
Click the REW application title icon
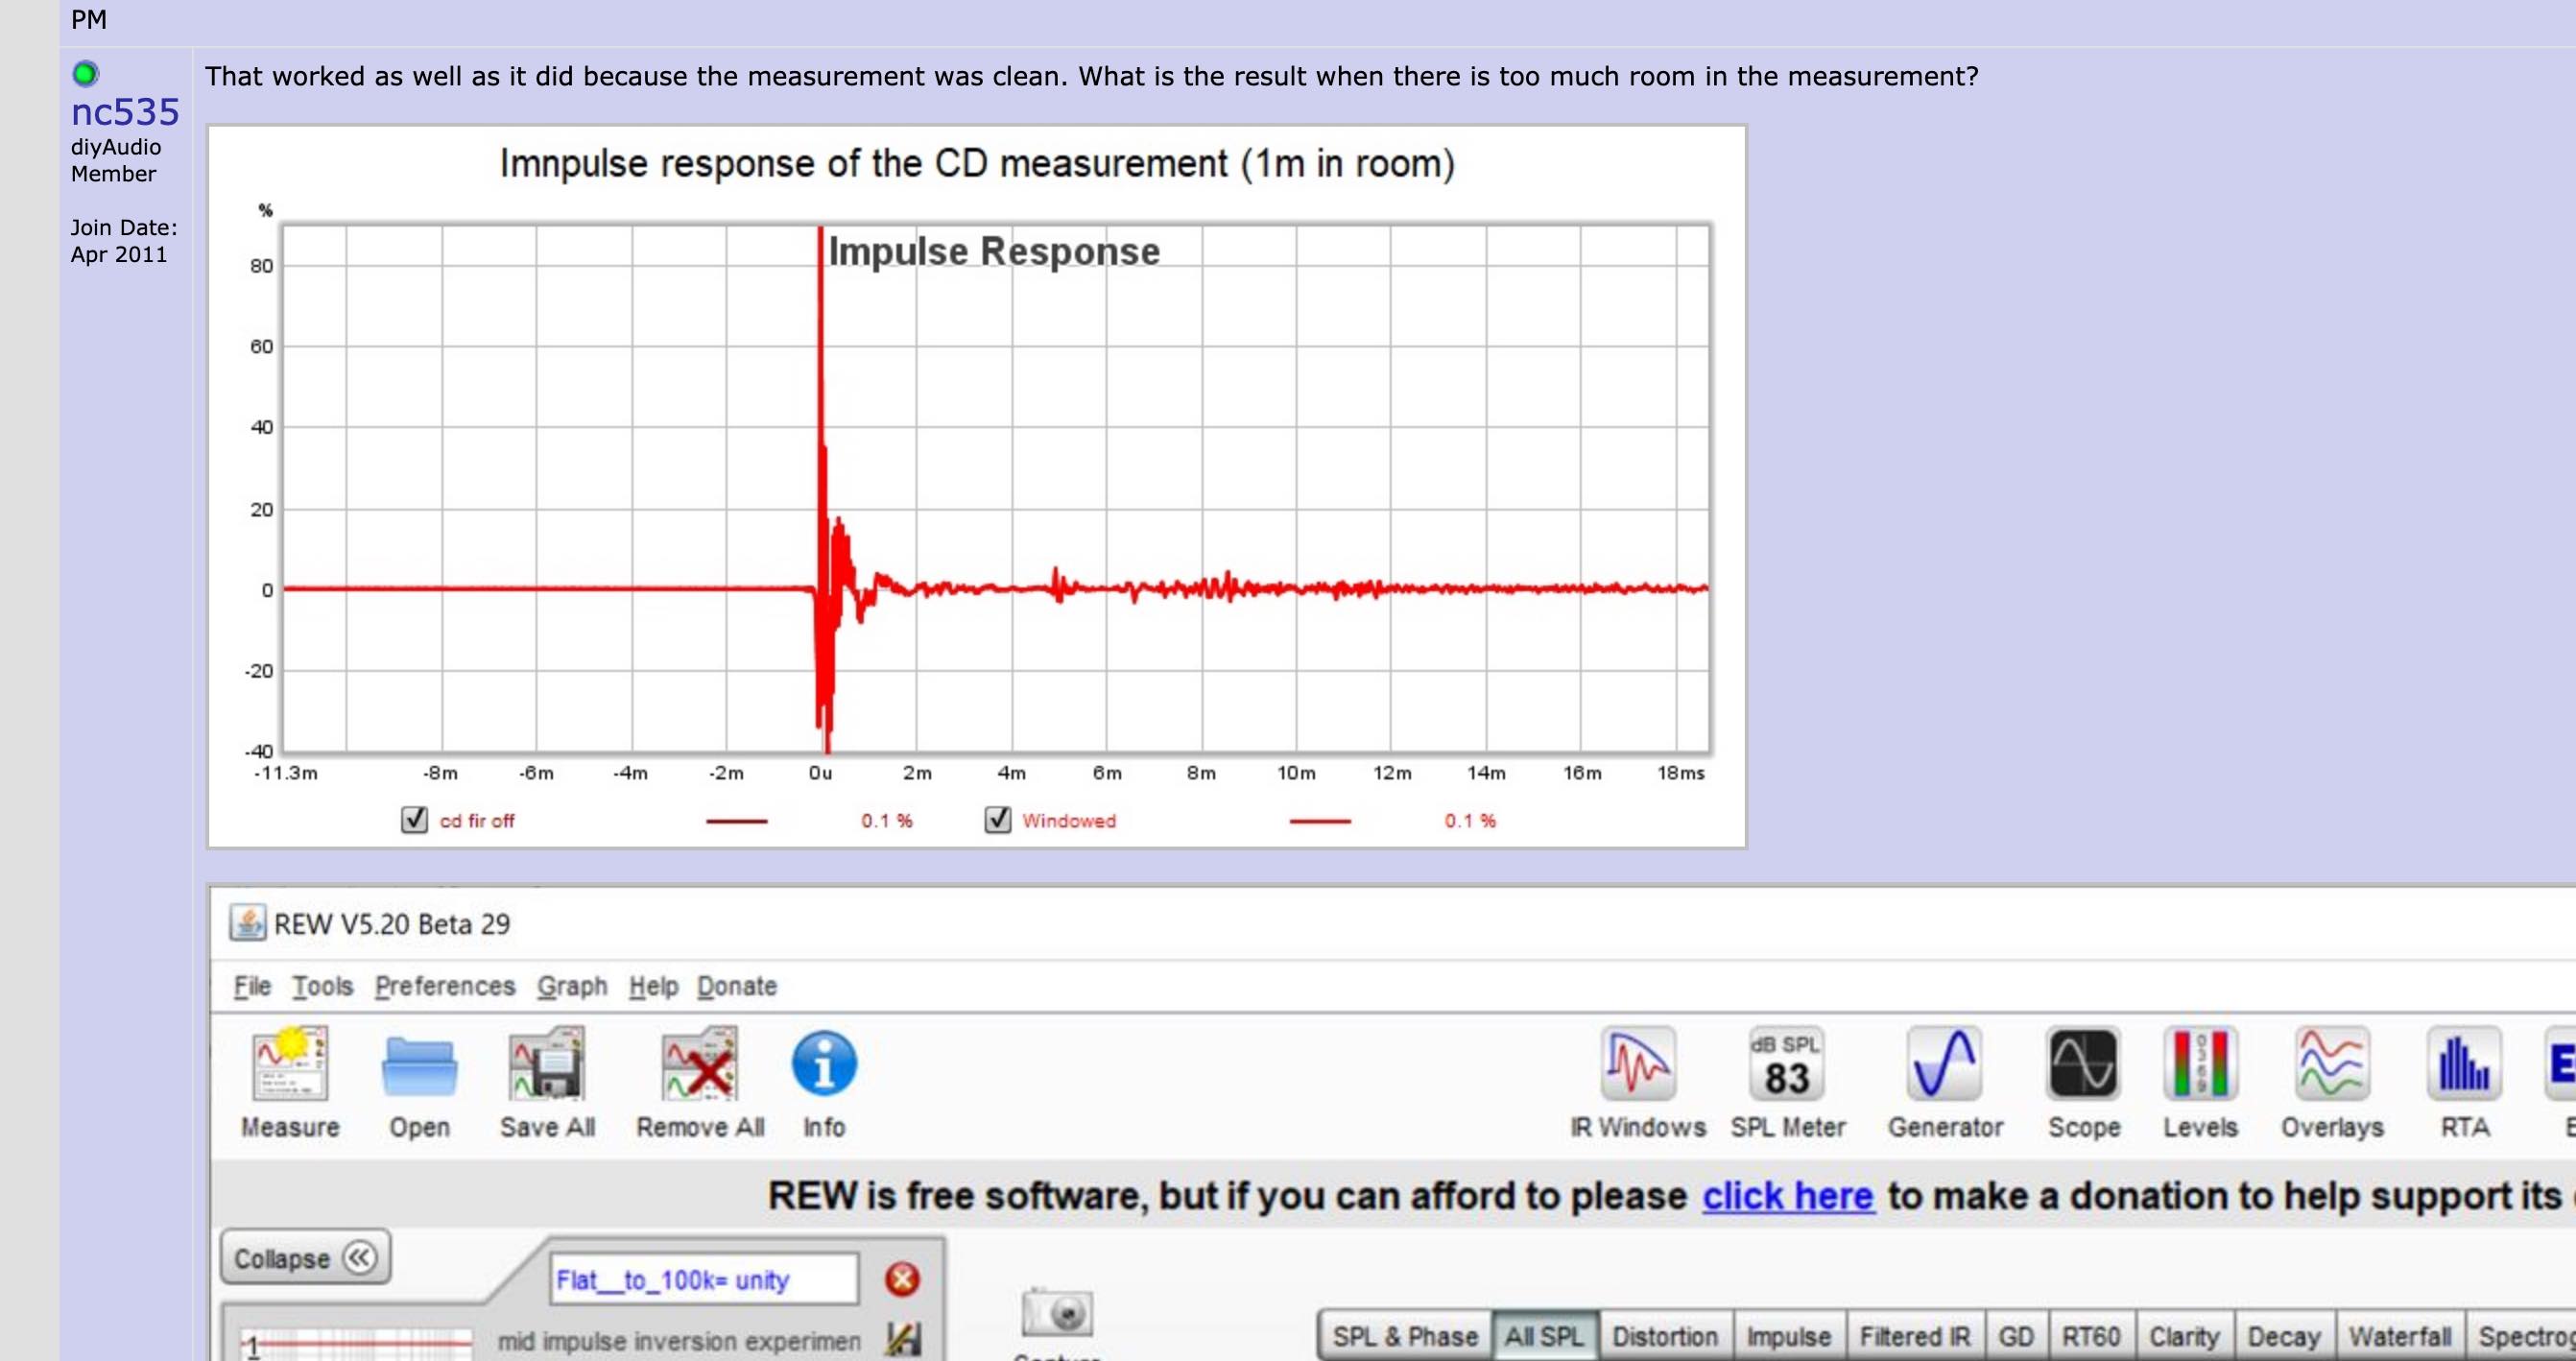[247, 923]
